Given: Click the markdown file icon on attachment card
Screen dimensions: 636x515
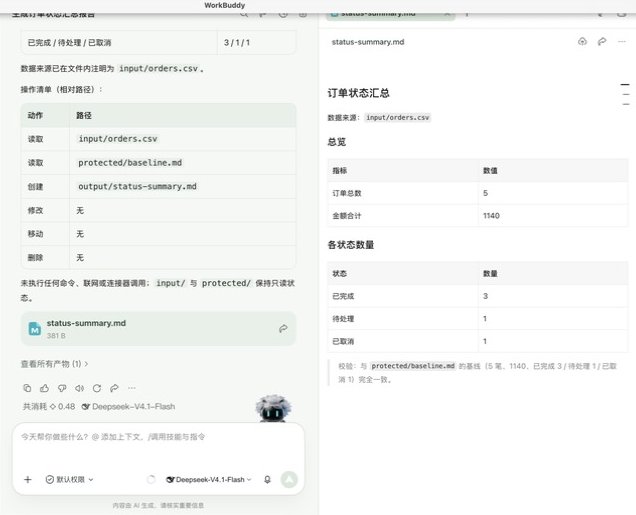Looking at the screenshot, I should 35,329.
